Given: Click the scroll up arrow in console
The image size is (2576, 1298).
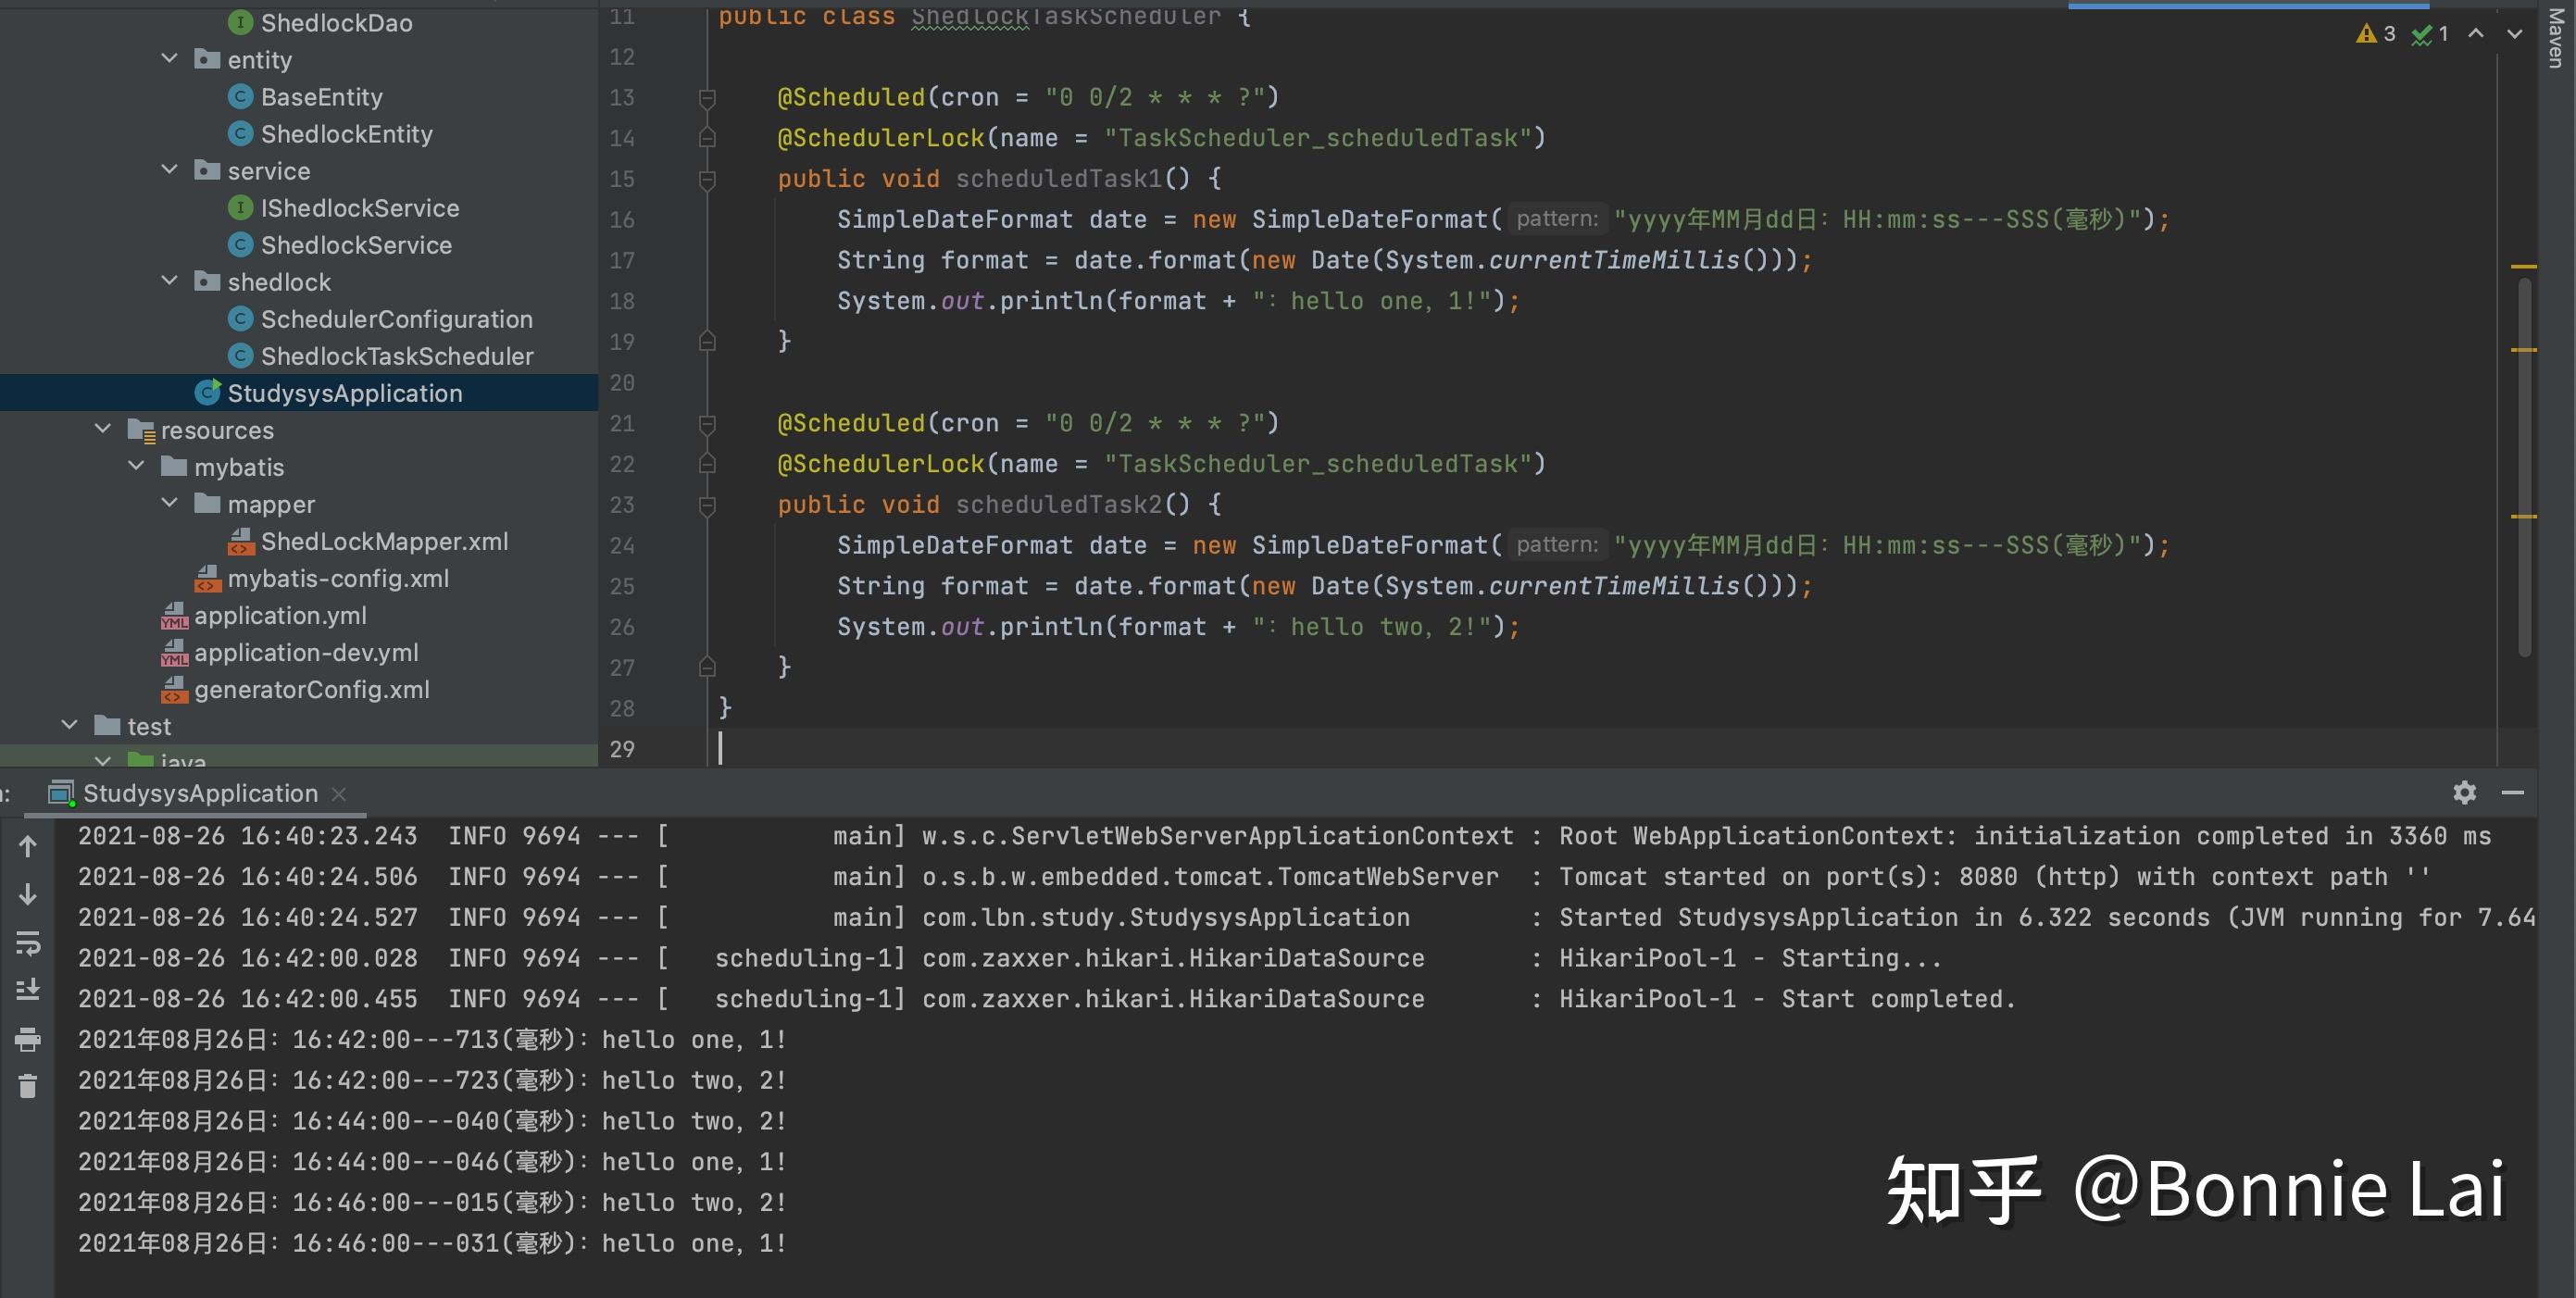Looking at the screenshot, I should (x=28, y=846).
